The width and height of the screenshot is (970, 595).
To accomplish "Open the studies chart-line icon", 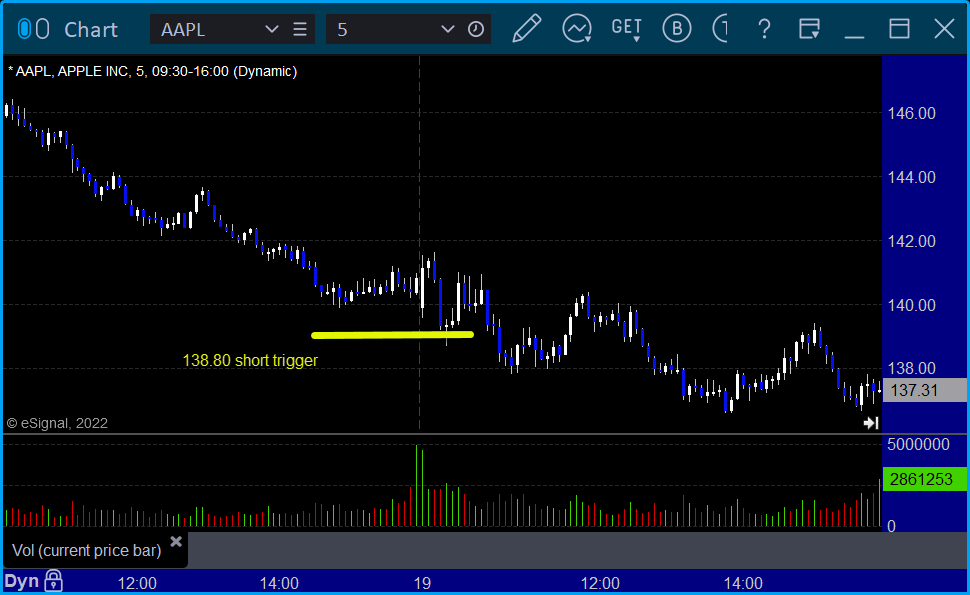I will coord(577,29).
